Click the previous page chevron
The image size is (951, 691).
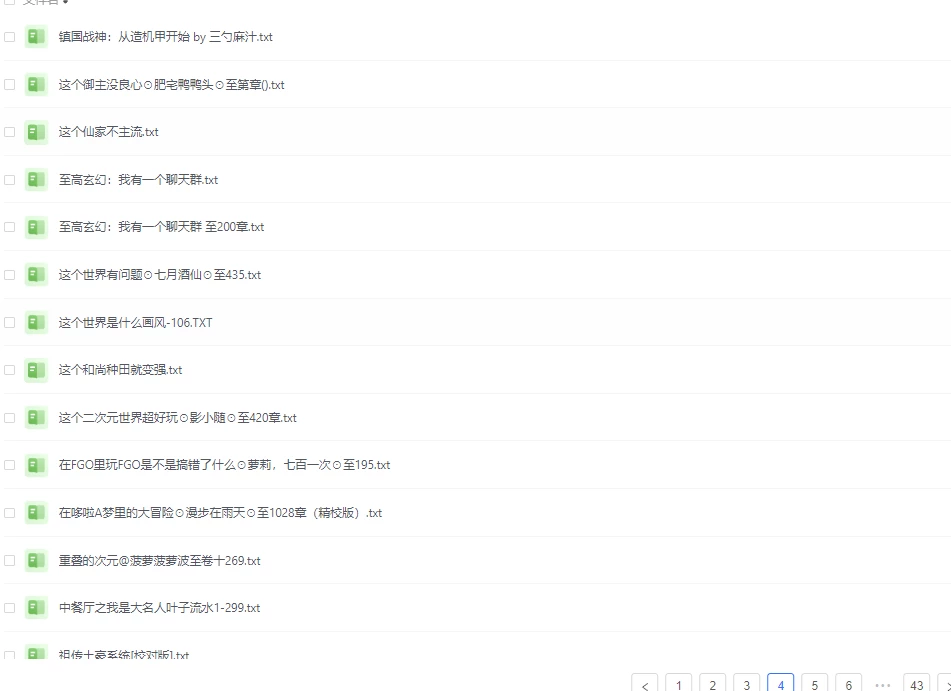tap(645, 685)
